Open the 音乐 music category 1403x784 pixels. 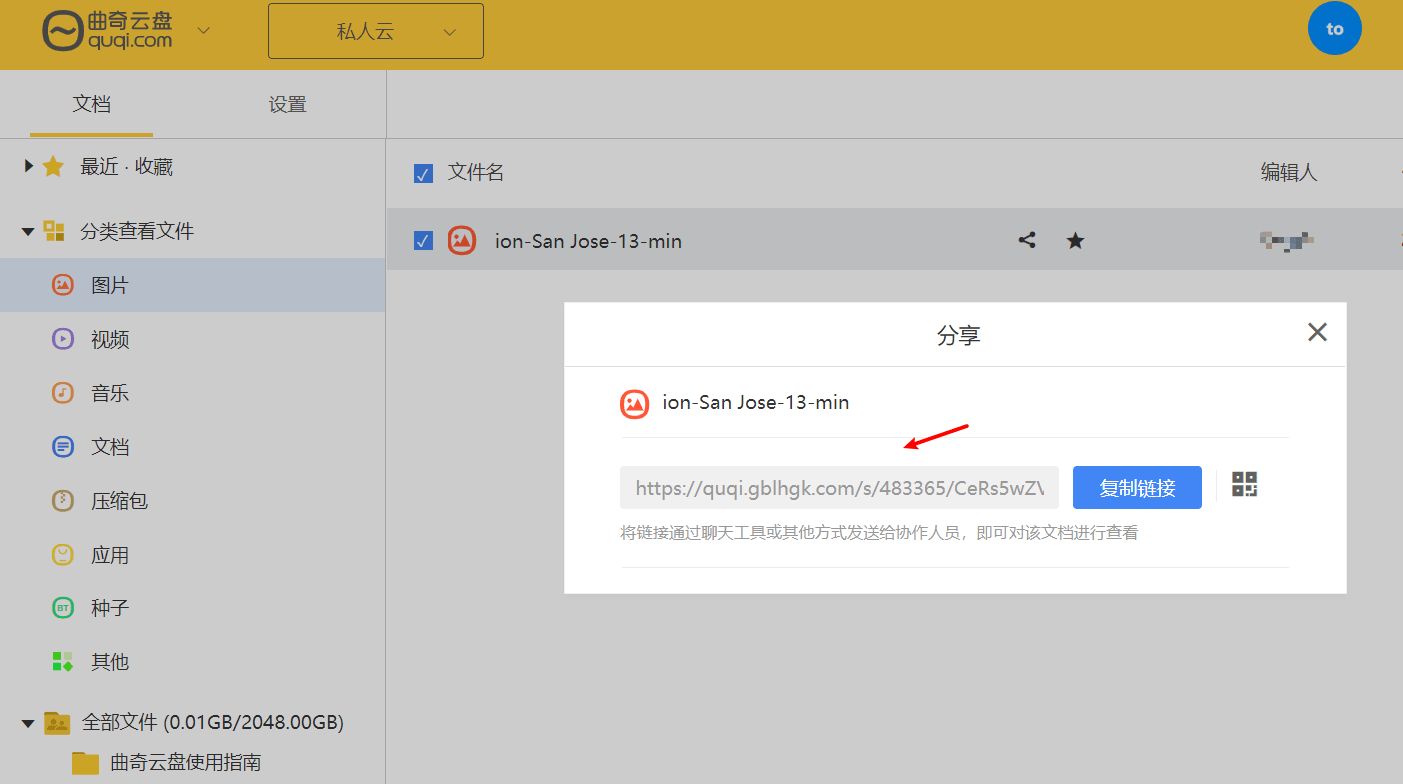tap(109, 393)
